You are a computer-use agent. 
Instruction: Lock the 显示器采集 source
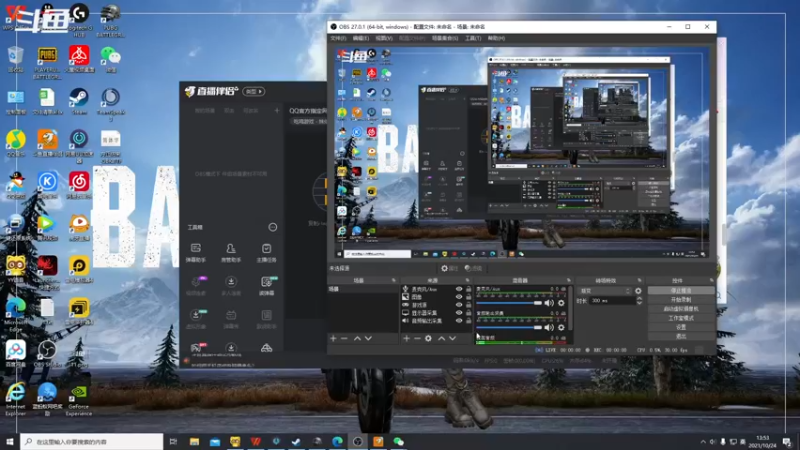pyautogui.click(x=468, y=313)
